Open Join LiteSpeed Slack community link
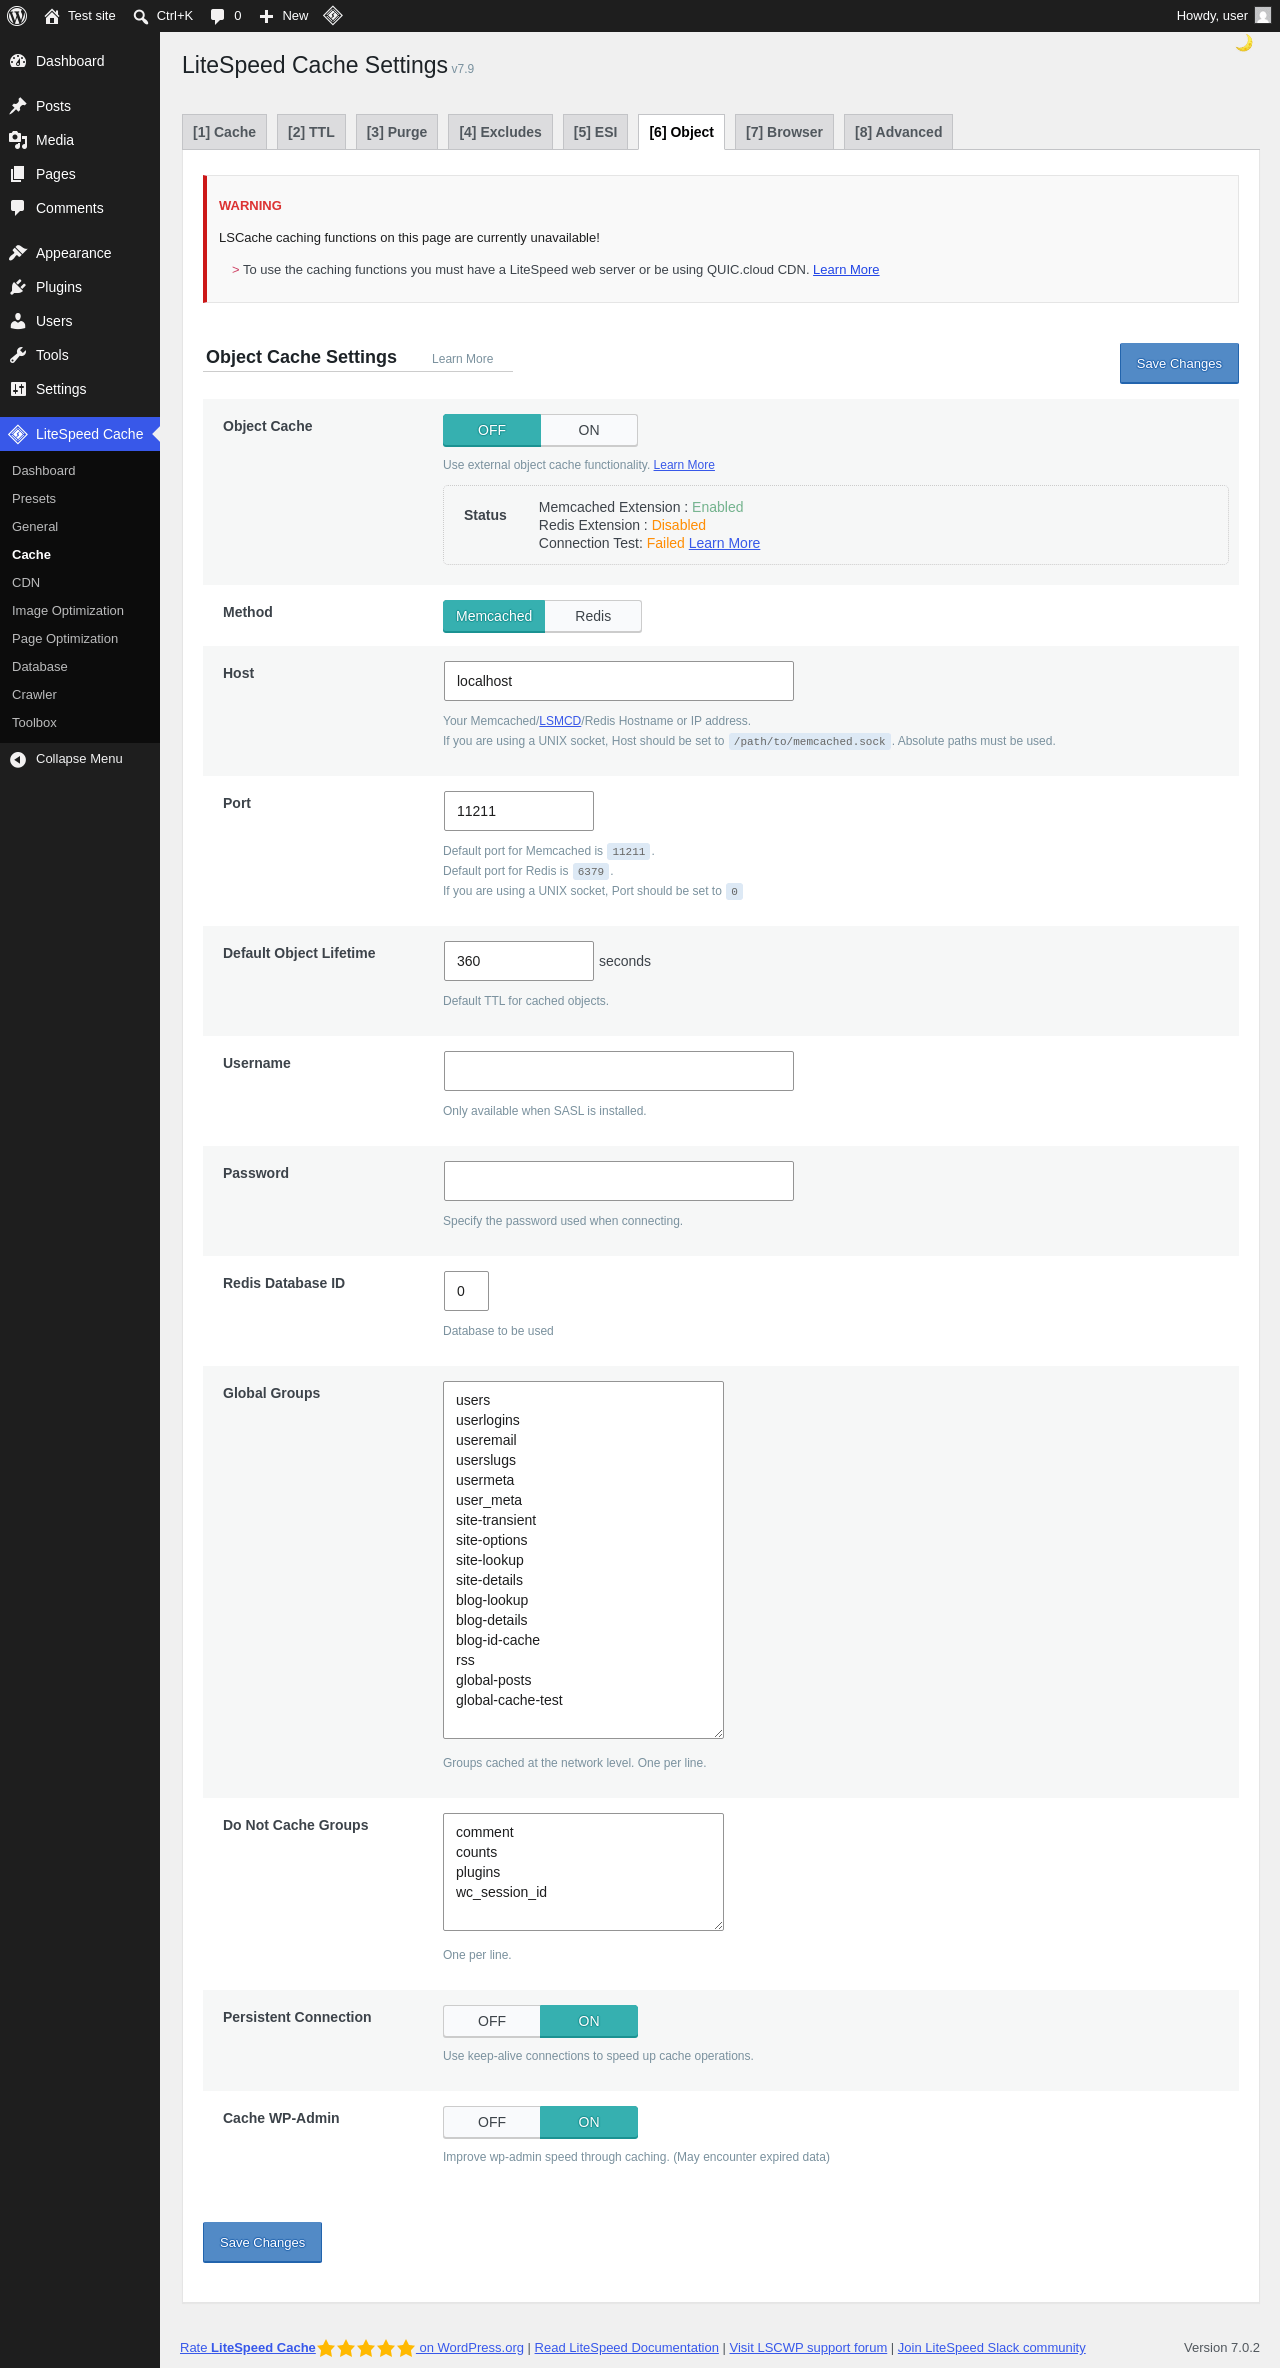Image resolution: width=1280 pixels, height=2368 pixels. tap(991, 2348)
